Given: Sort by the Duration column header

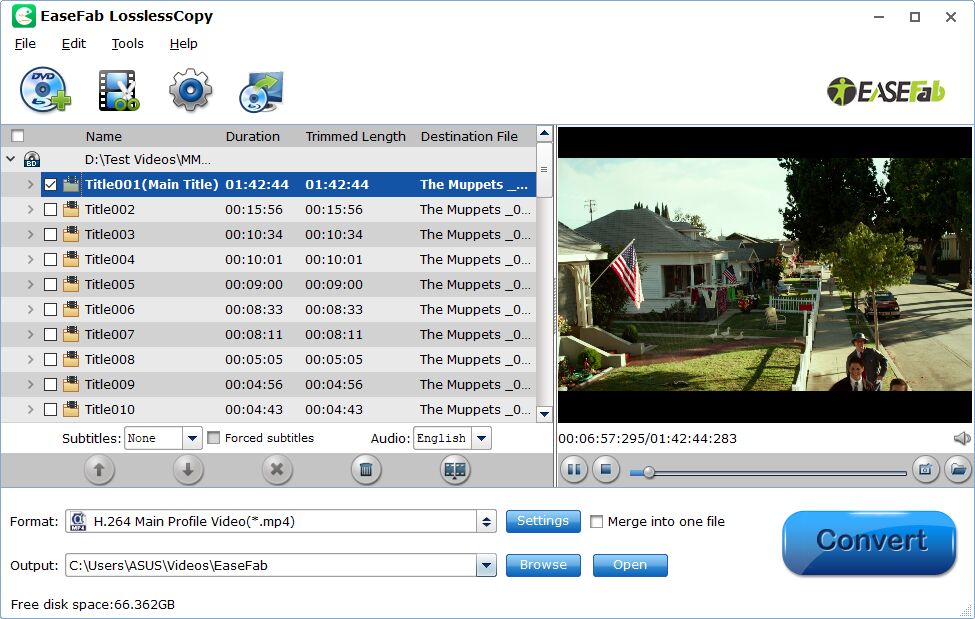Looking at the screenshot, I should pyautogui.click(x=252, y=136).
